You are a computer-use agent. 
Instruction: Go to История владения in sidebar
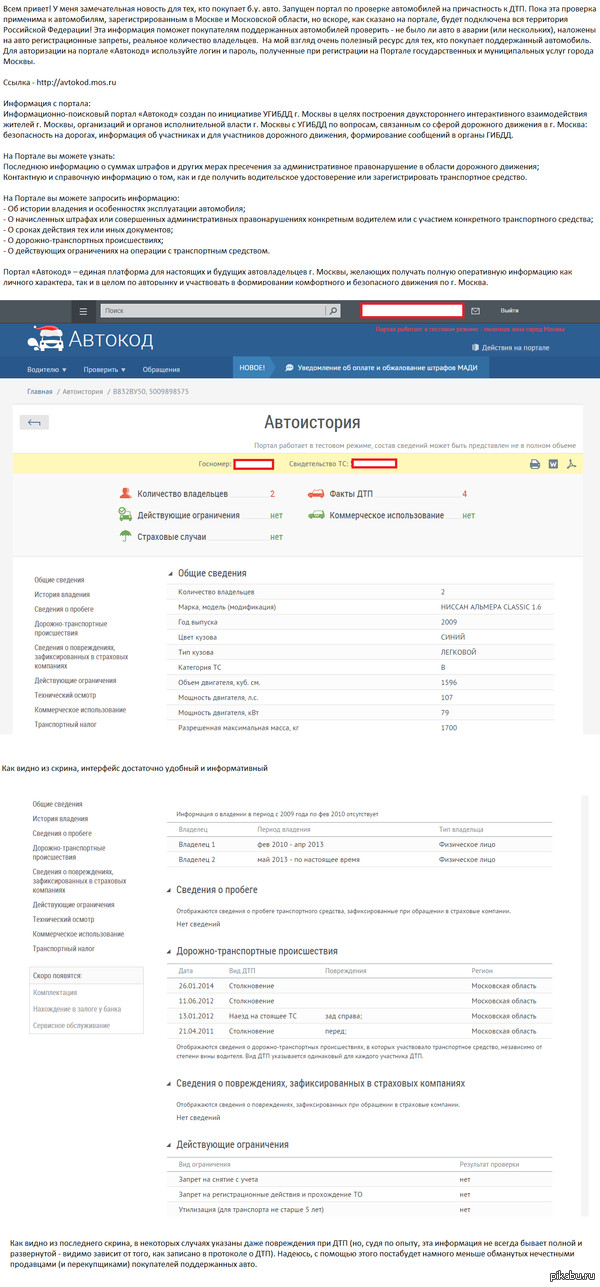62,594
